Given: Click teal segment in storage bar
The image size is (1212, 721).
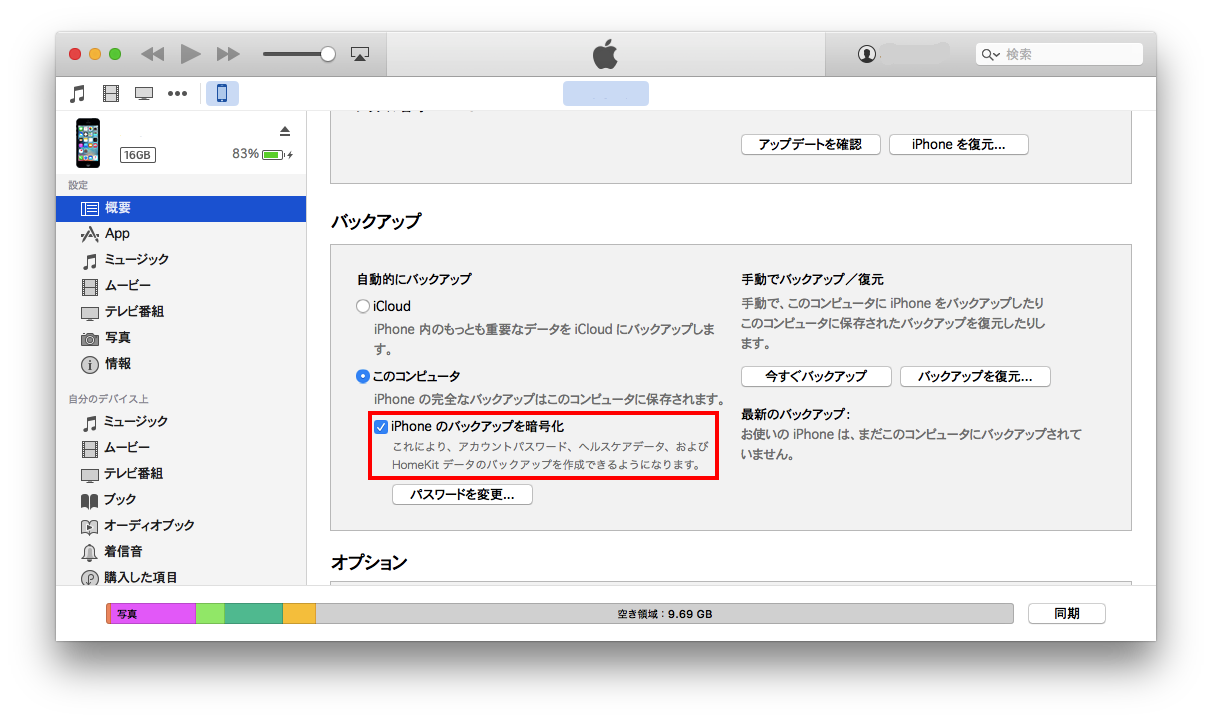Looking at the screenshot, I should 254,614.
